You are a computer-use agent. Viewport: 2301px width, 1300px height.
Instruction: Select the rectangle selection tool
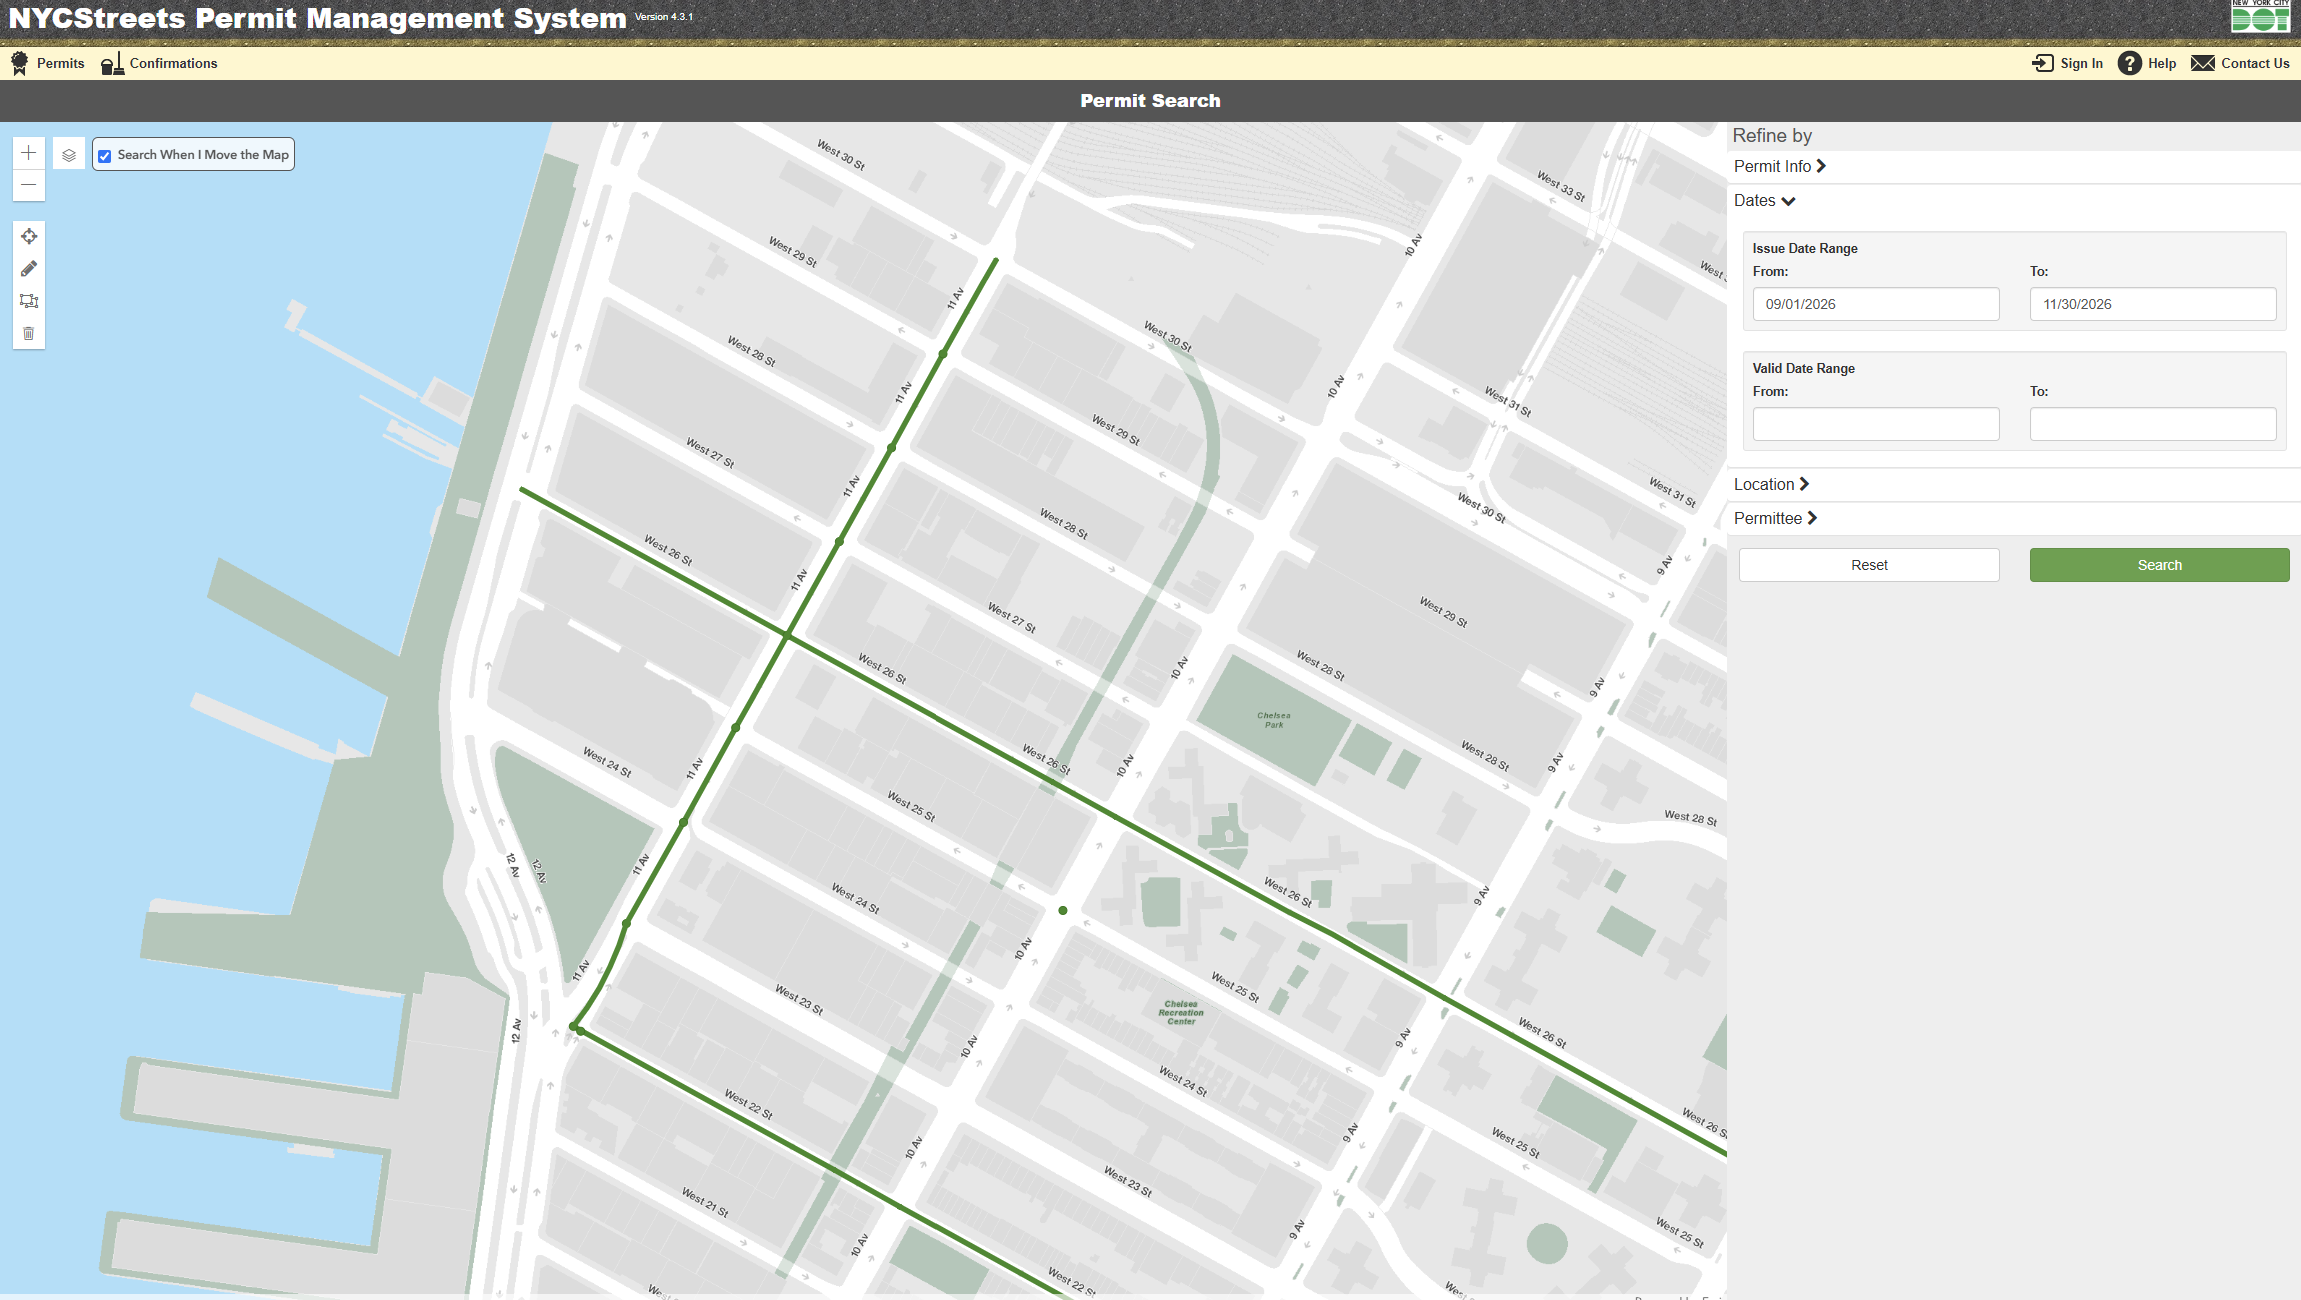pyautogui.click(x=29, y=301)
